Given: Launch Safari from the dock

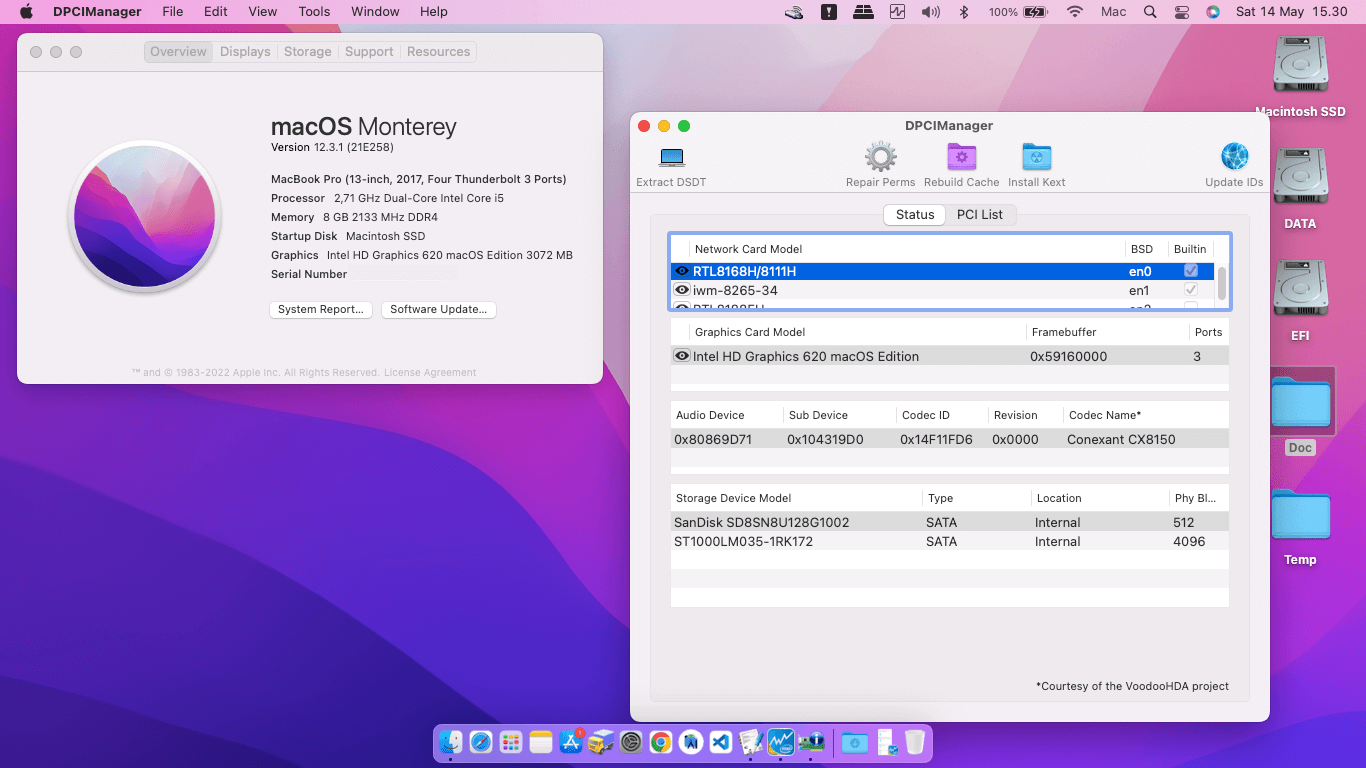Looking at the screenshot, I should 481,742.
